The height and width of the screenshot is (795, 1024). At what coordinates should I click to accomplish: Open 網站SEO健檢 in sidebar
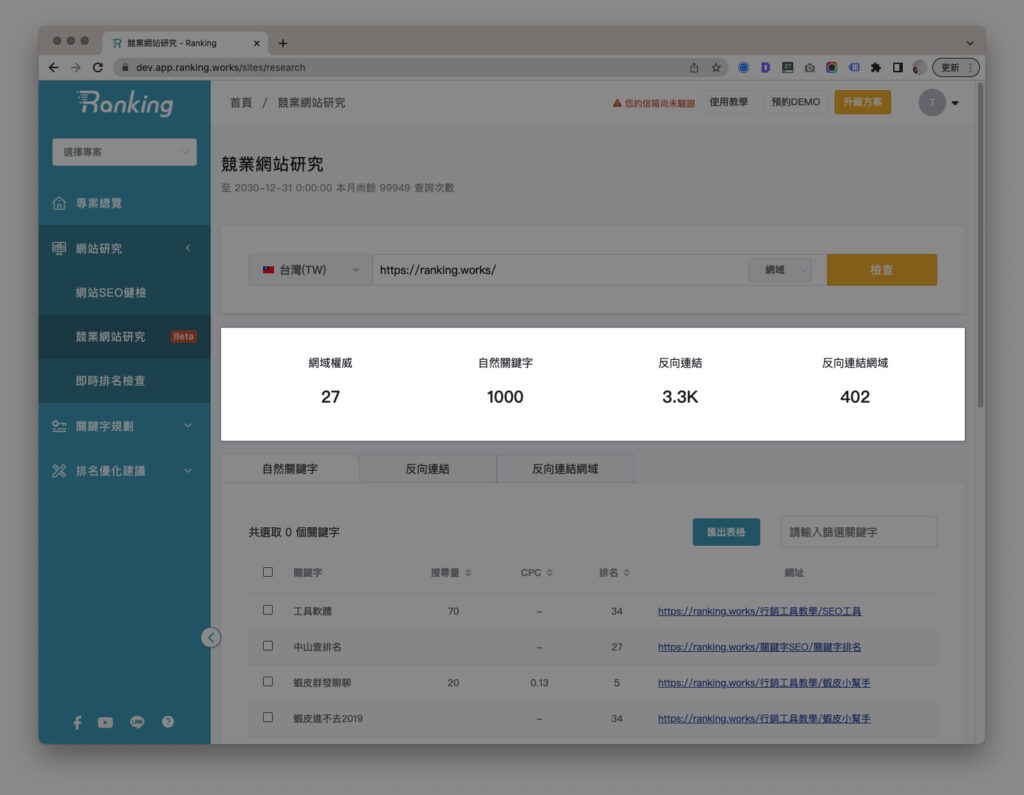pos(124,293)
